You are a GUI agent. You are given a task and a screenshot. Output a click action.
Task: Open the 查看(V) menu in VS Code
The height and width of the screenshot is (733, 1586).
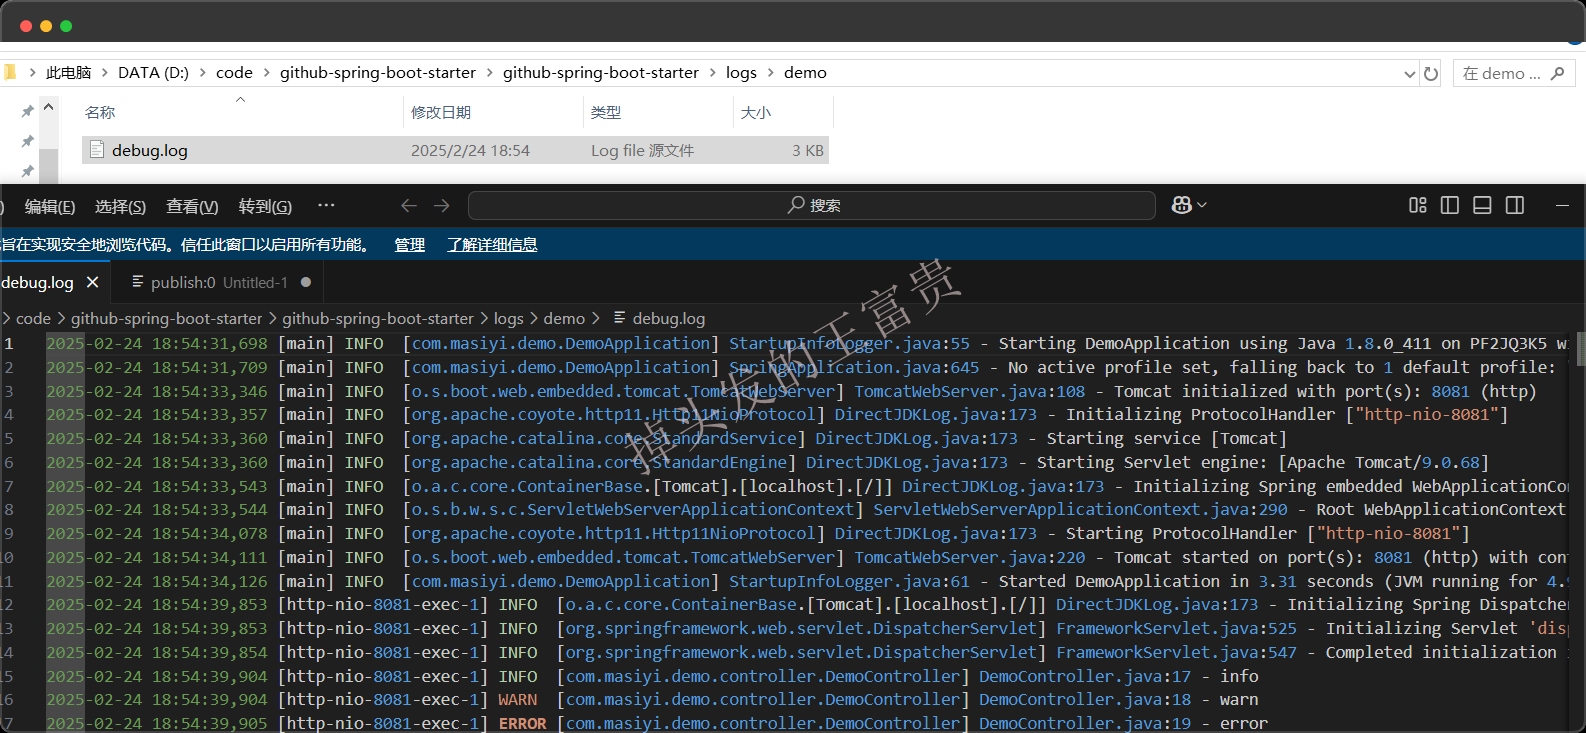point(192,206)
